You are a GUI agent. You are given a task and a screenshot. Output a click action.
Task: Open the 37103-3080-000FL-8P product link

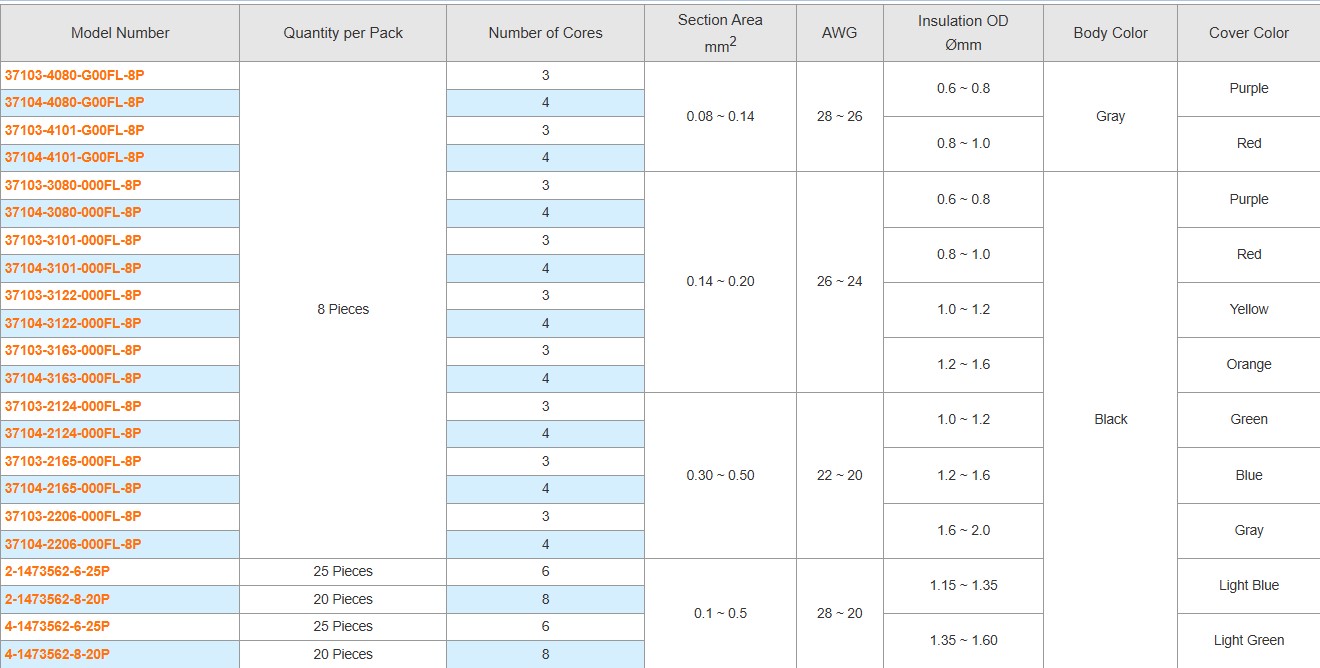click(x=73, y=185)
